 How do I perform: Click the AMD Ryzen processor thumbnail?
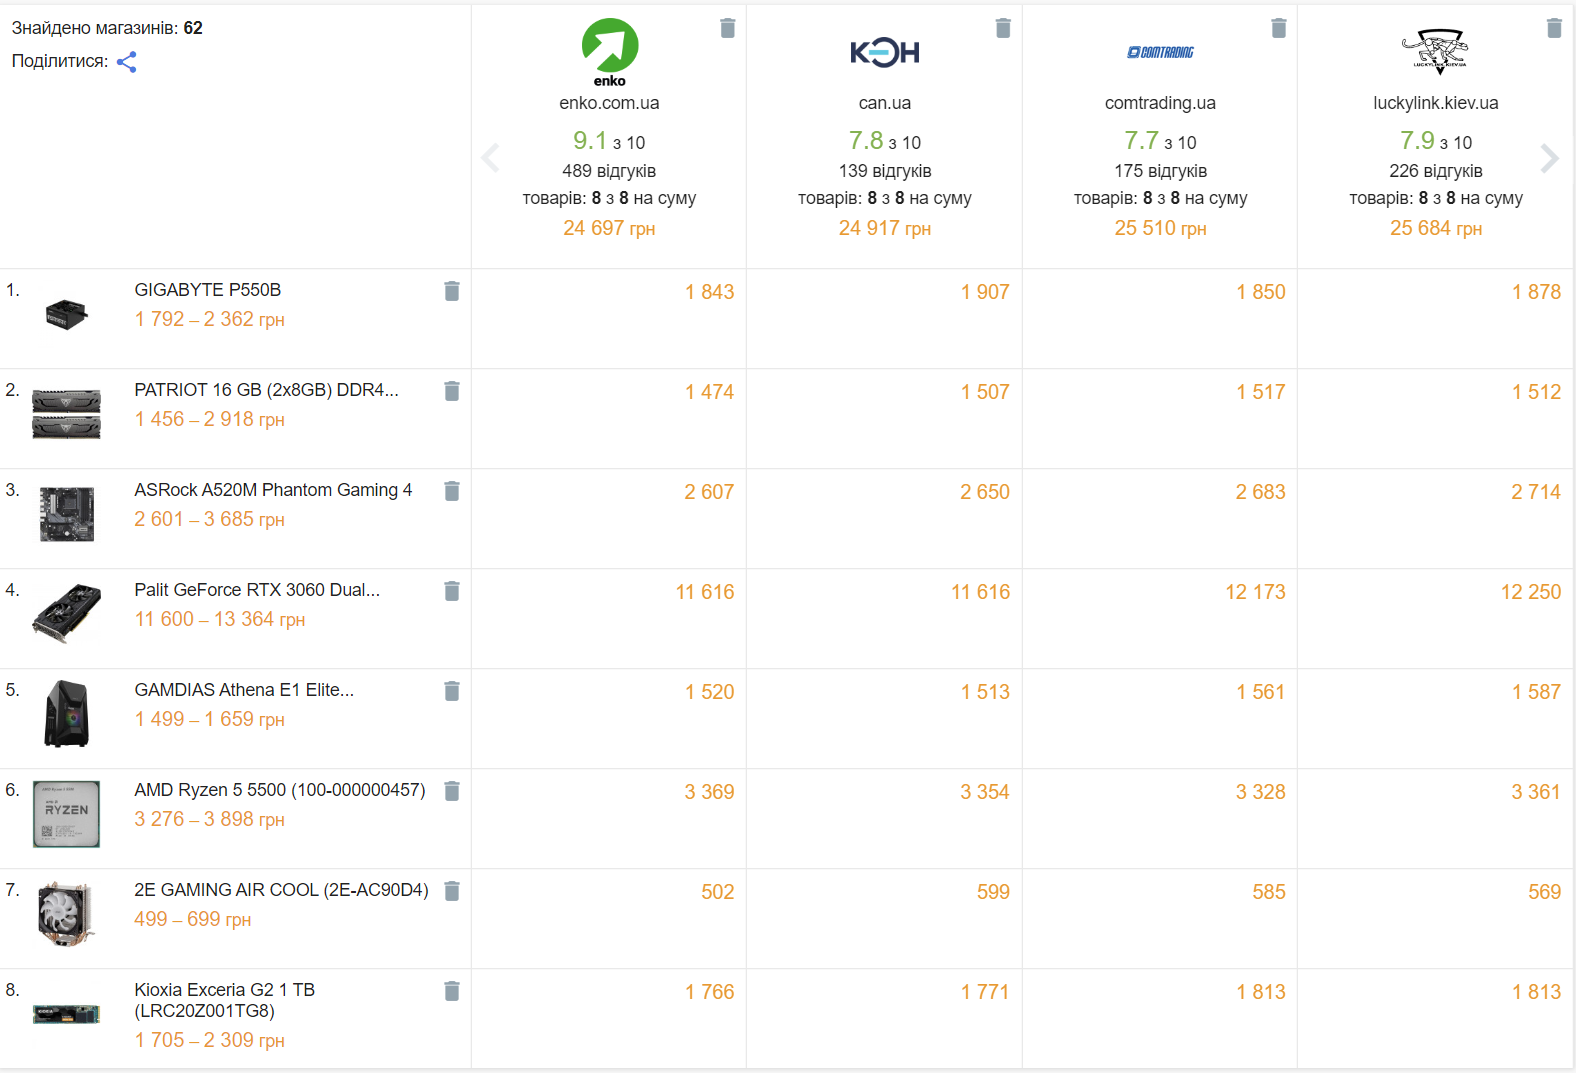tap(66, 814)
